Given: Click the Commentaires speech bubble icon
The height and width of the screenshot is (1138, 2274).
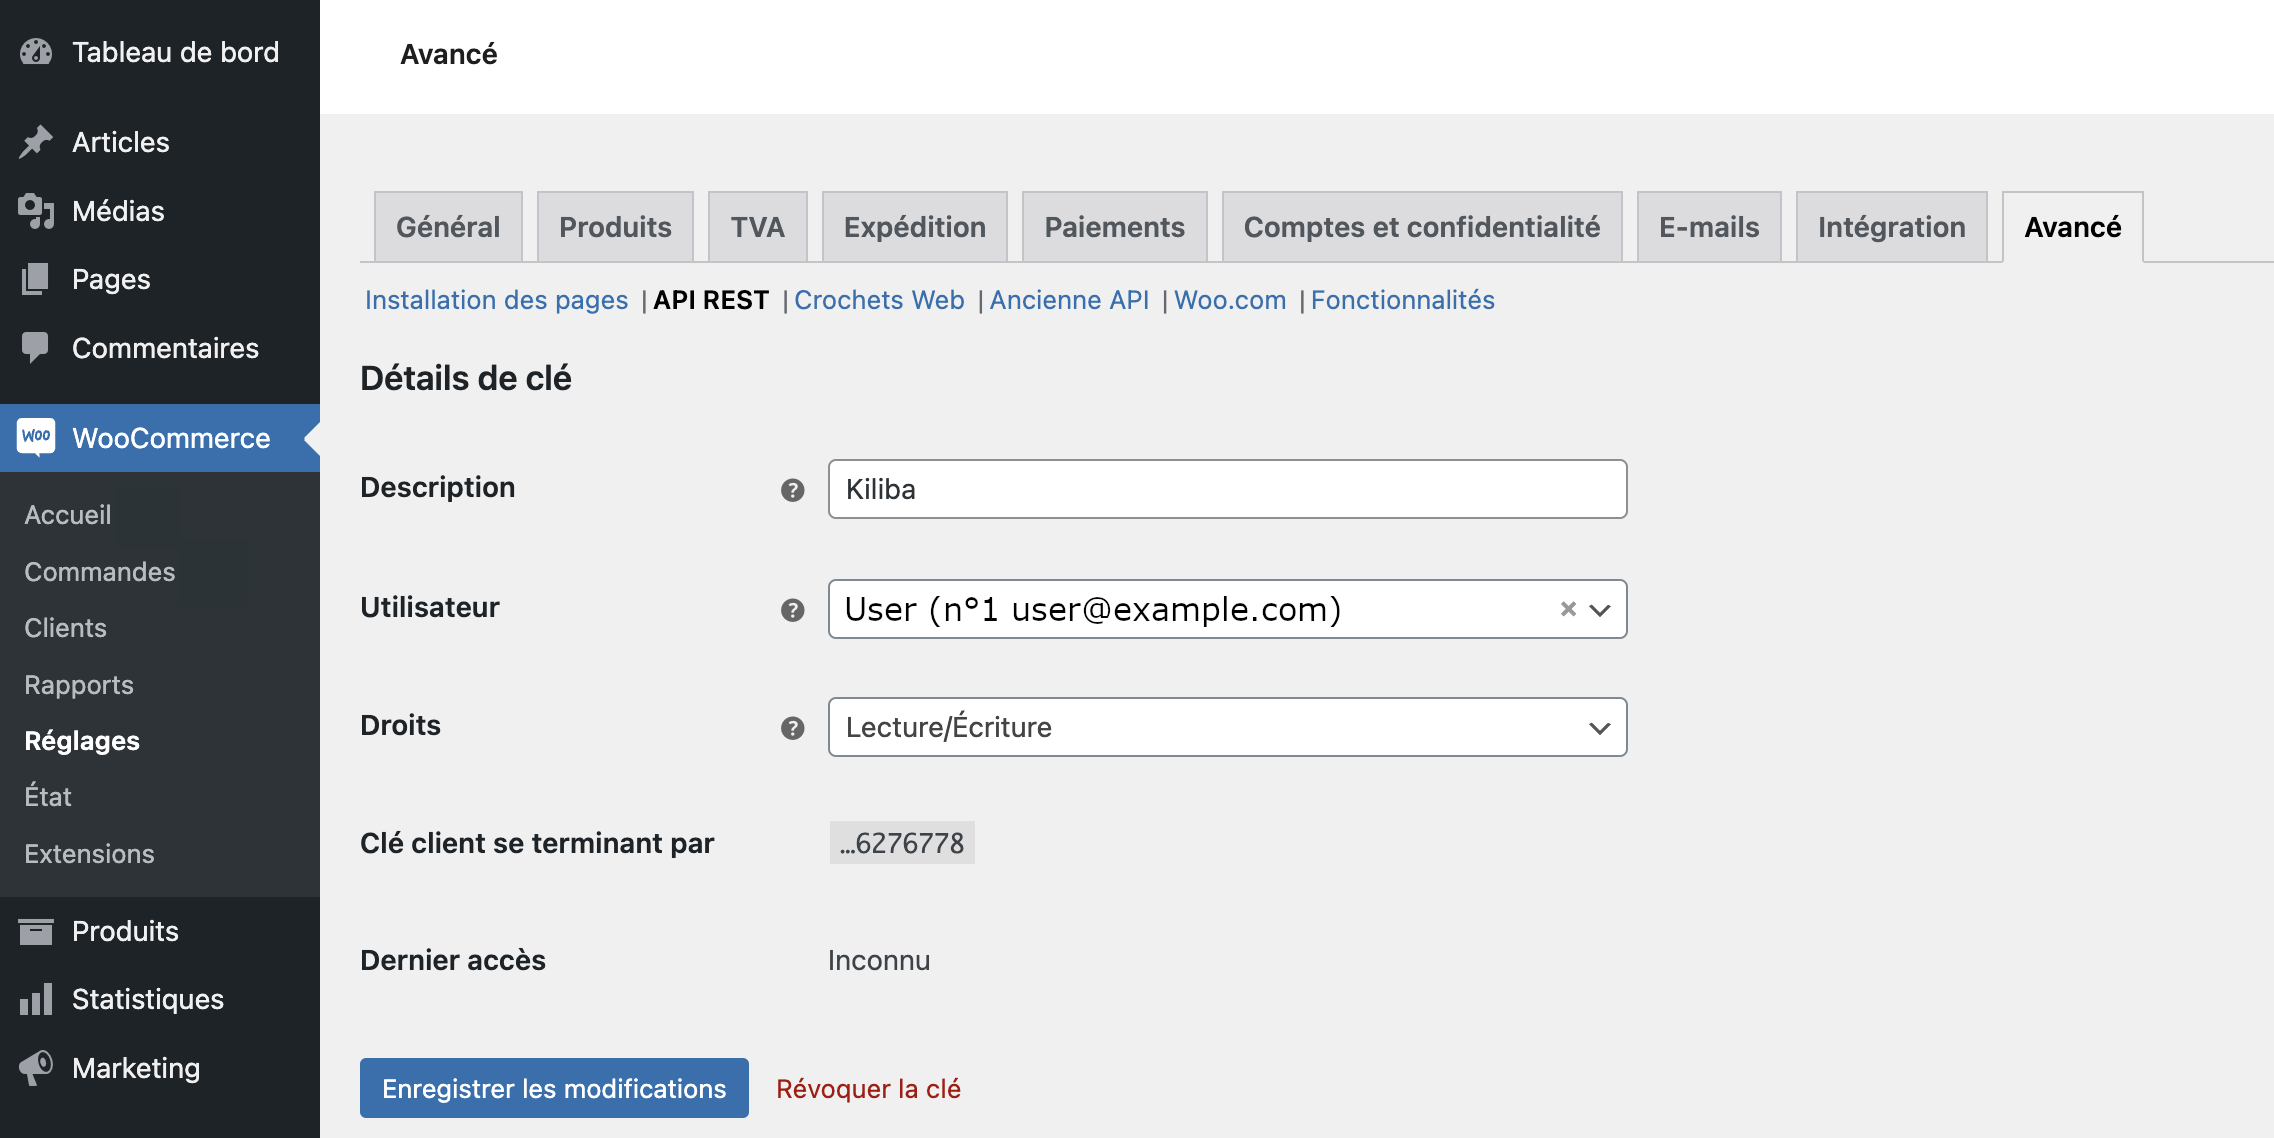Looking at the screenshot, I should click(36, 348).
